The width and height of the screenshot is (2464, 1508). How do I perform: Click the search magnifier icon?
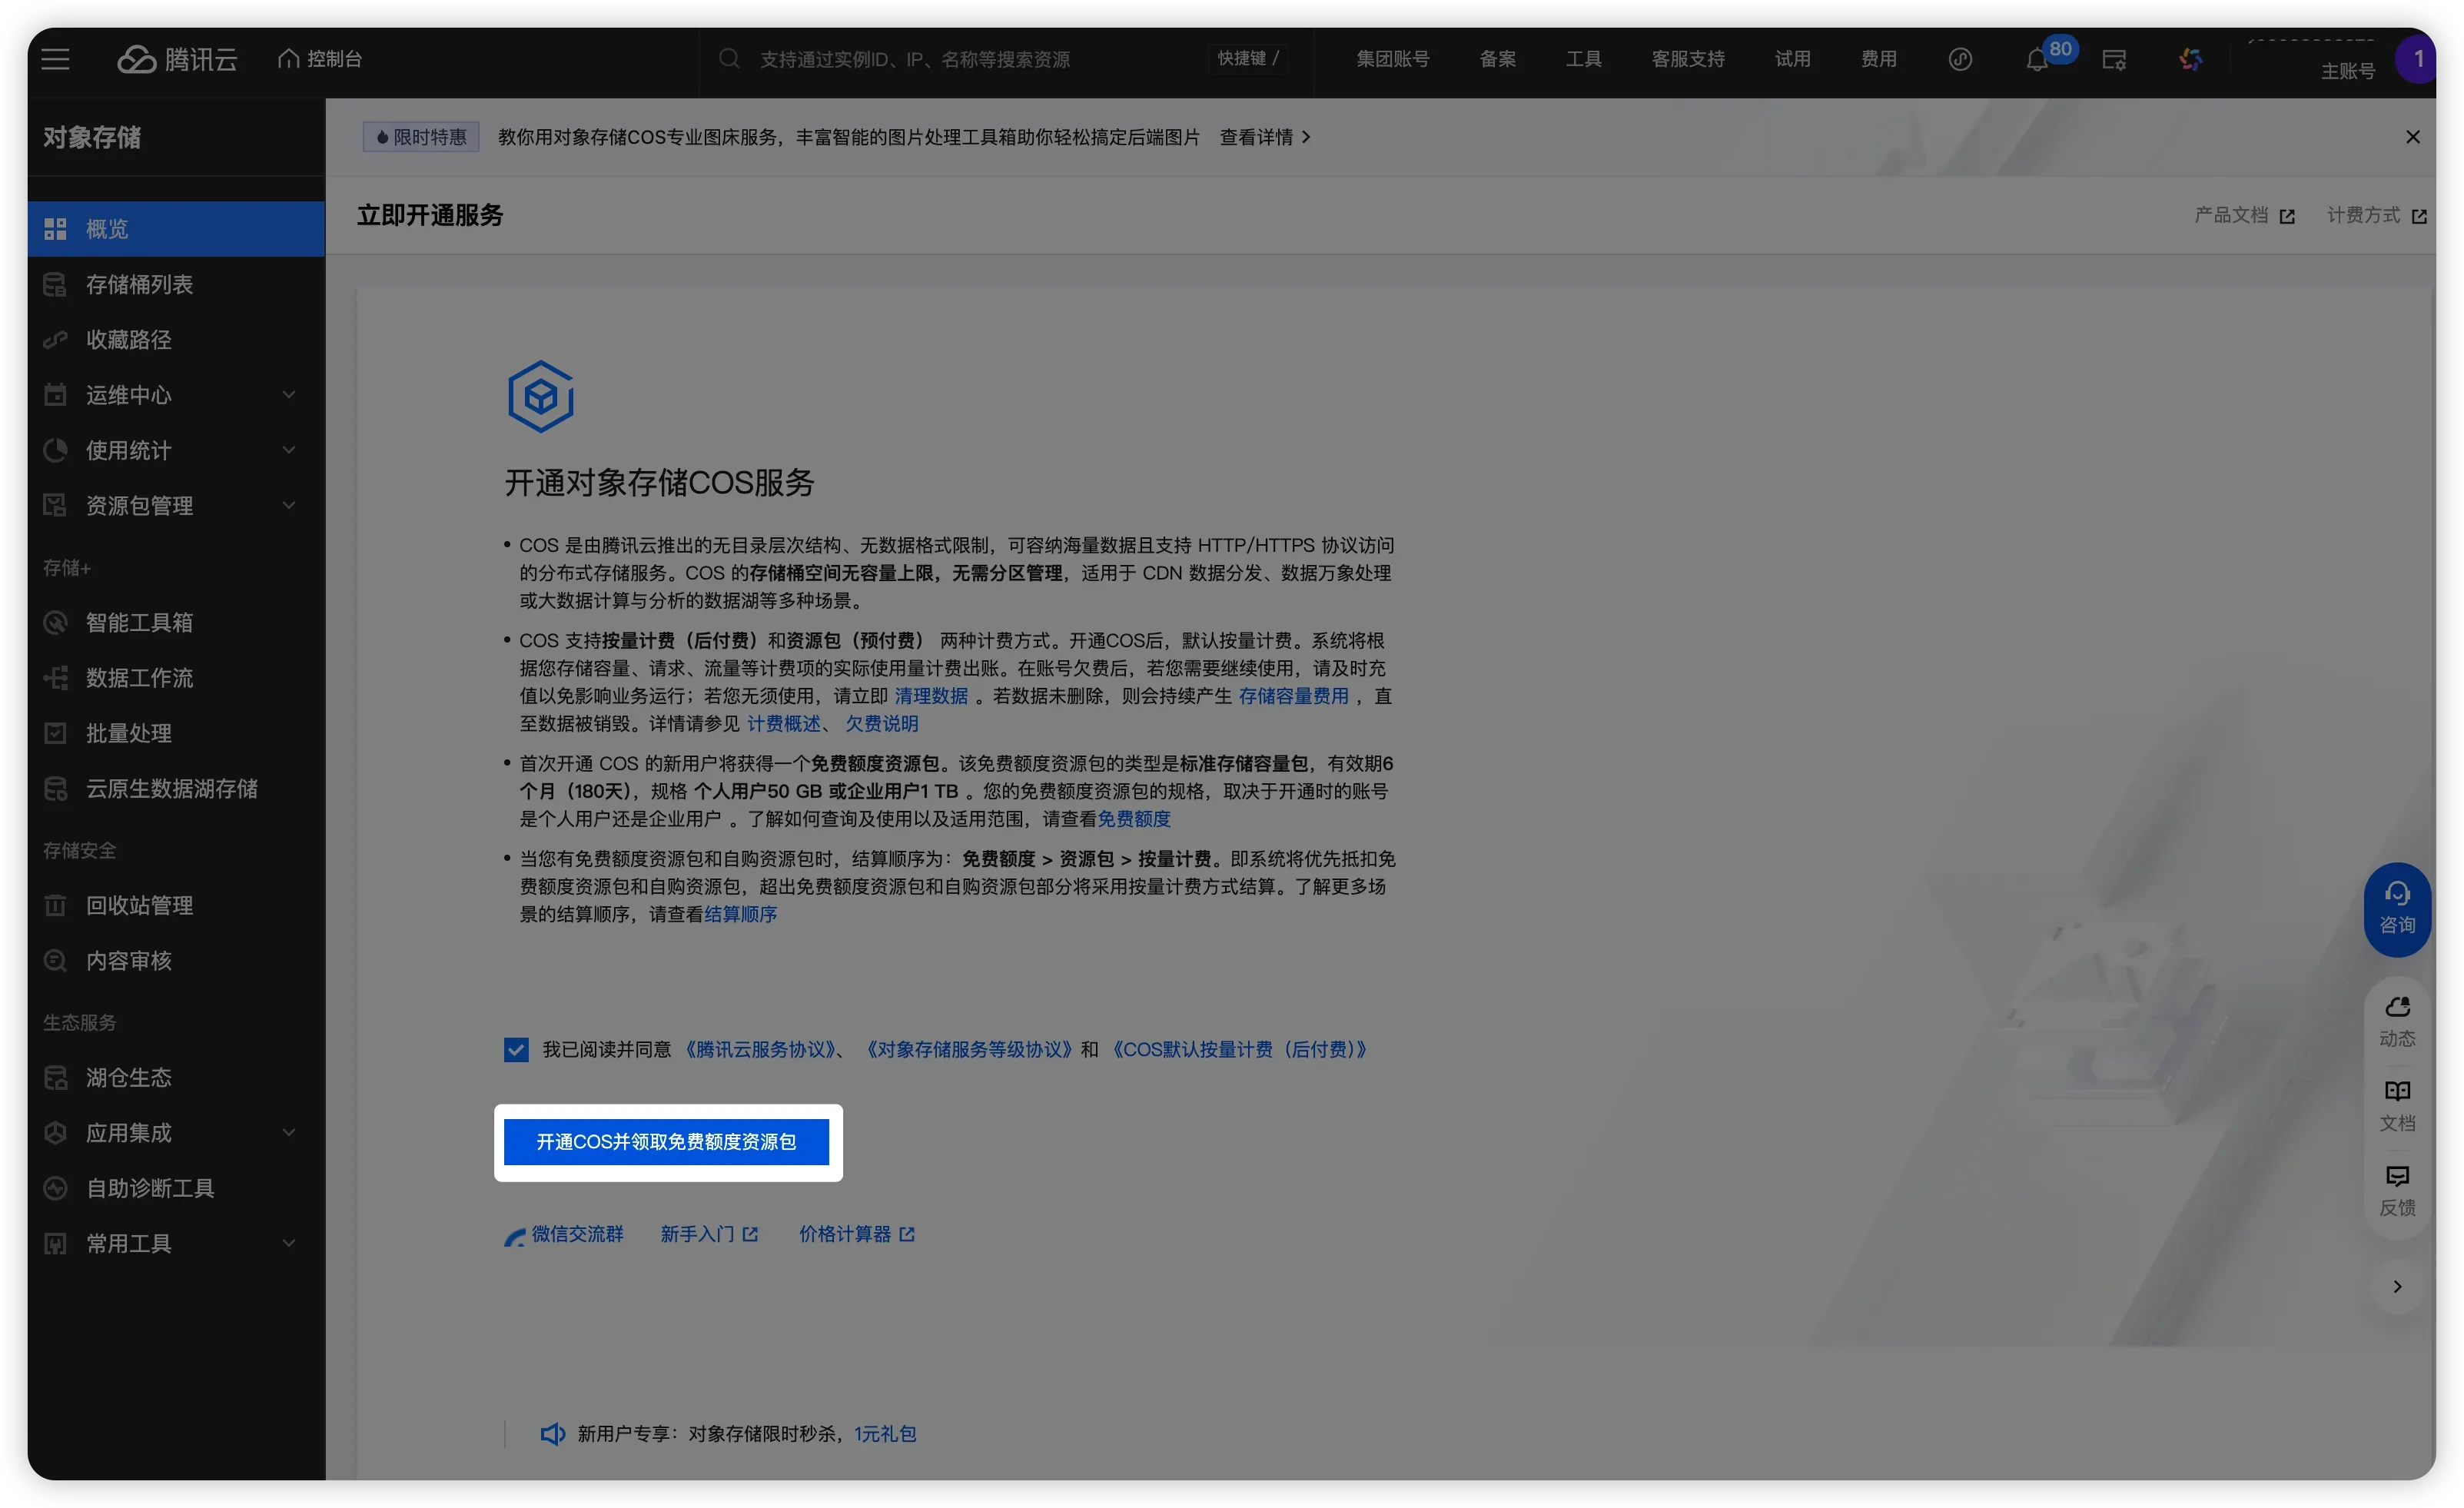click(729, 59)
